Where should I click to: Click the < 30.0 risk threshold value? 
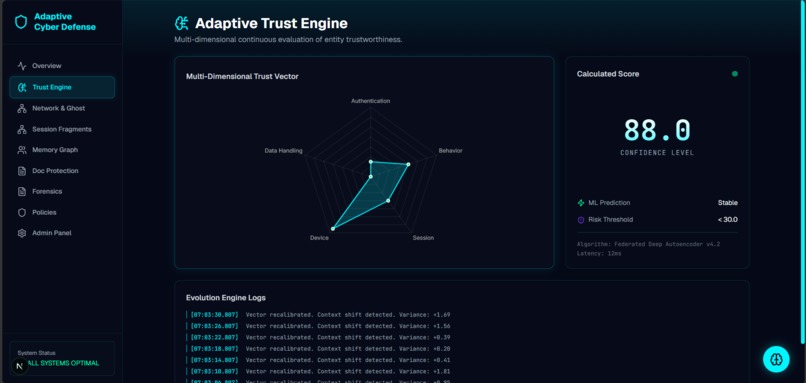pos(727,220)
